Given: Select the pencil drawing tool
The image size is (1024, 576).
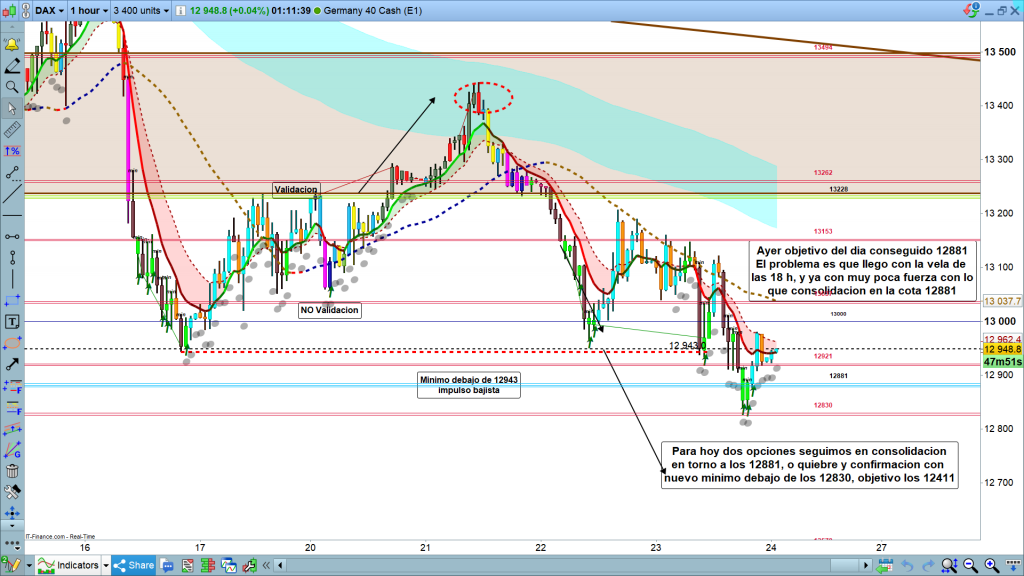Looking at the screenshot, I should (x=11, y=67).
